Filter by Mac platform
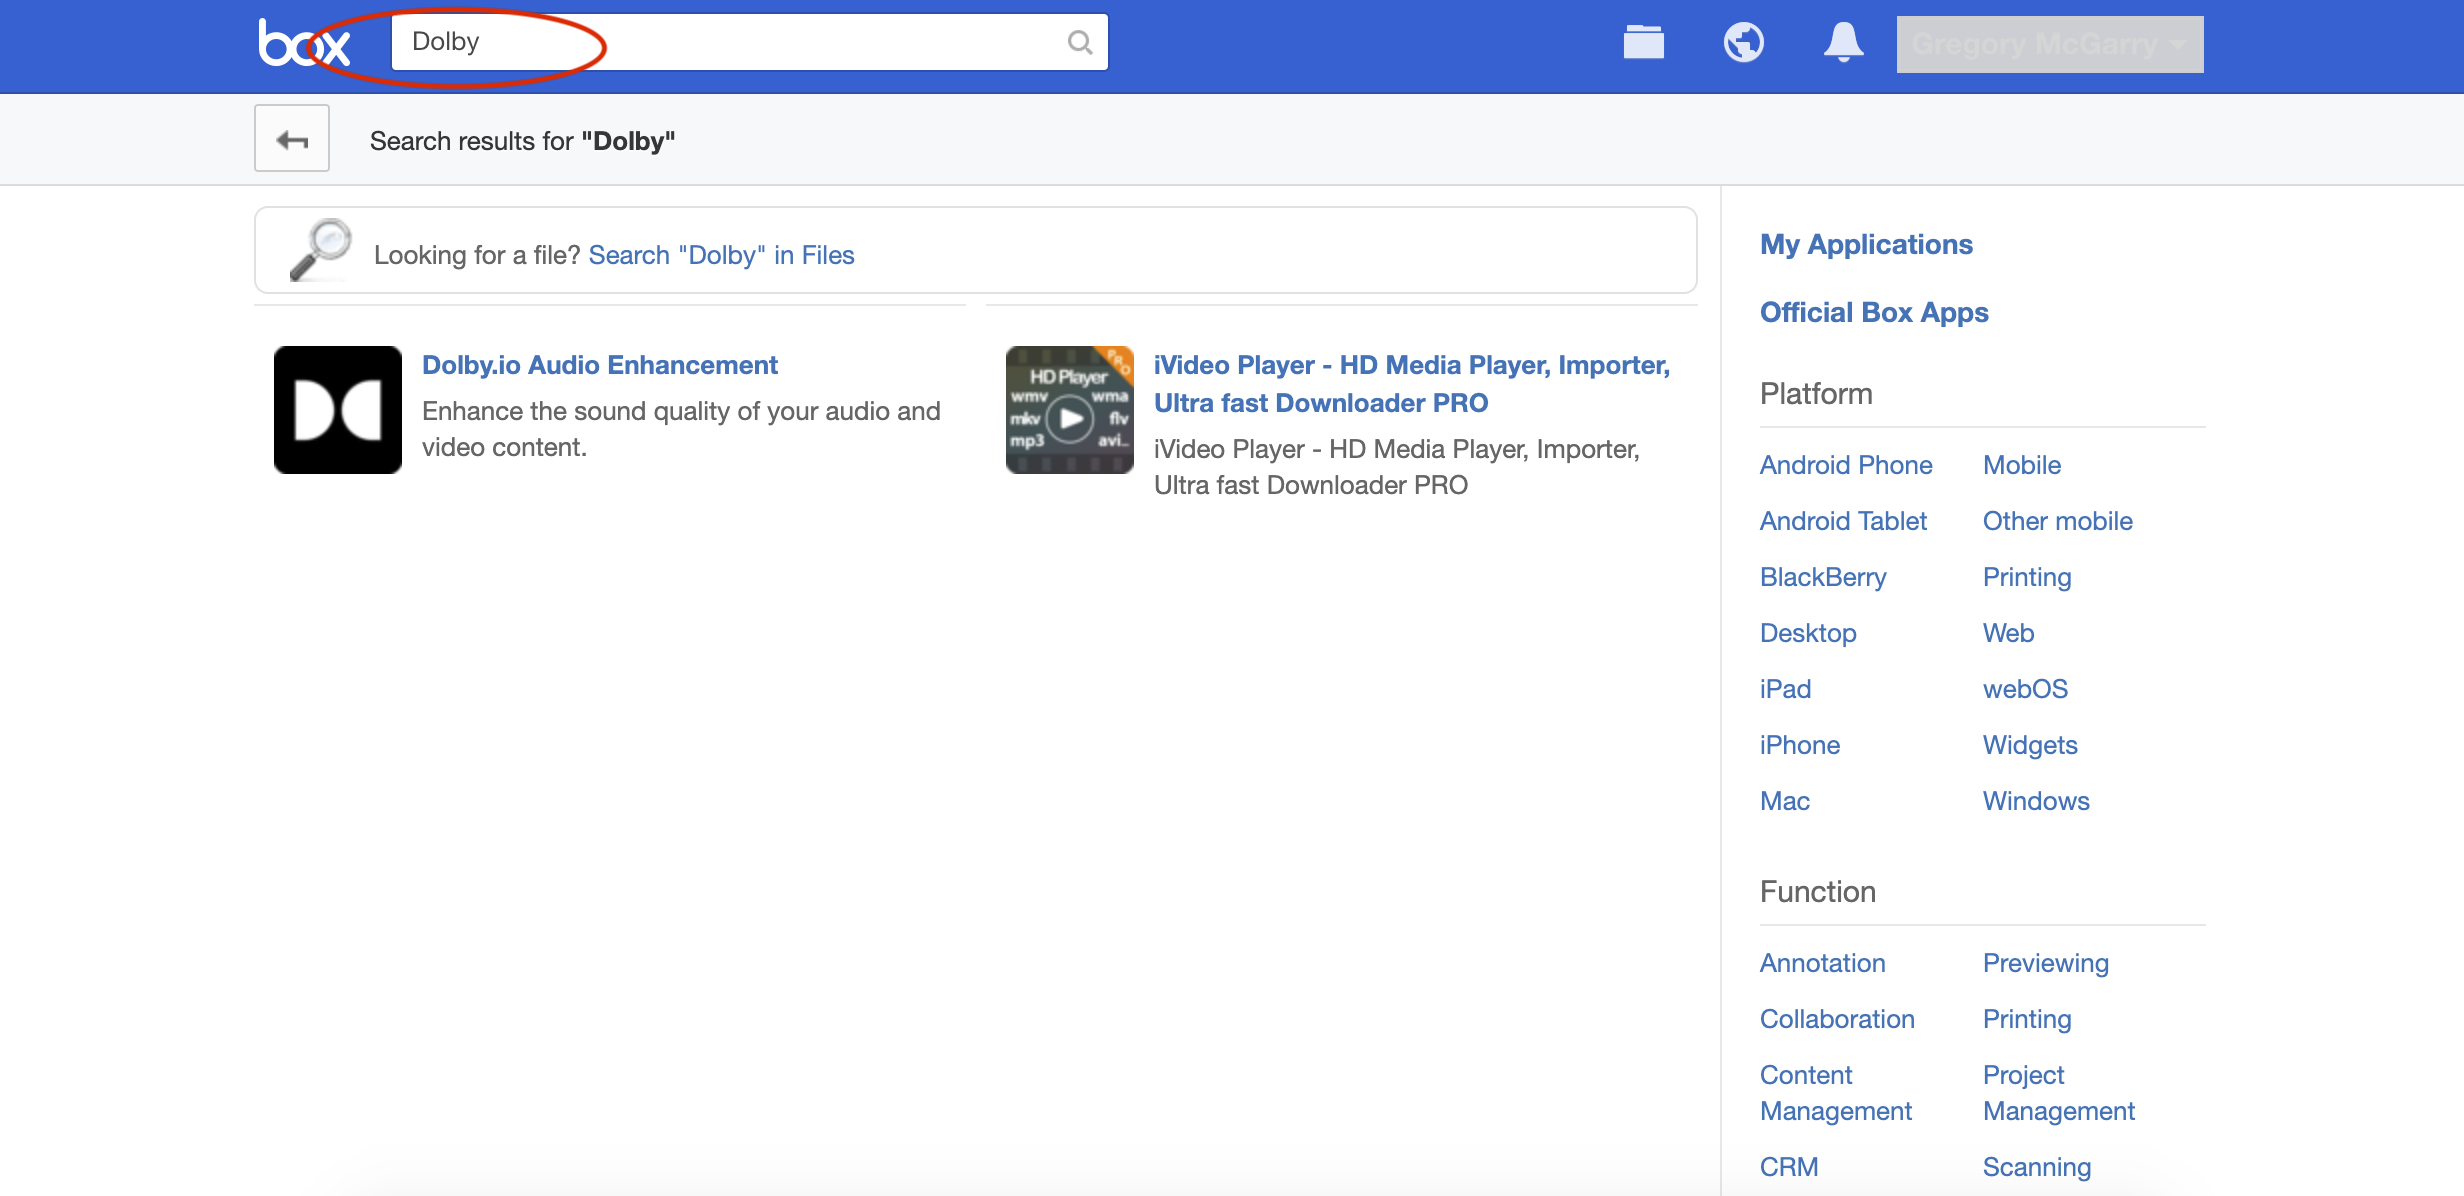This screenshot has height=1196, width=2464. 1785,801
